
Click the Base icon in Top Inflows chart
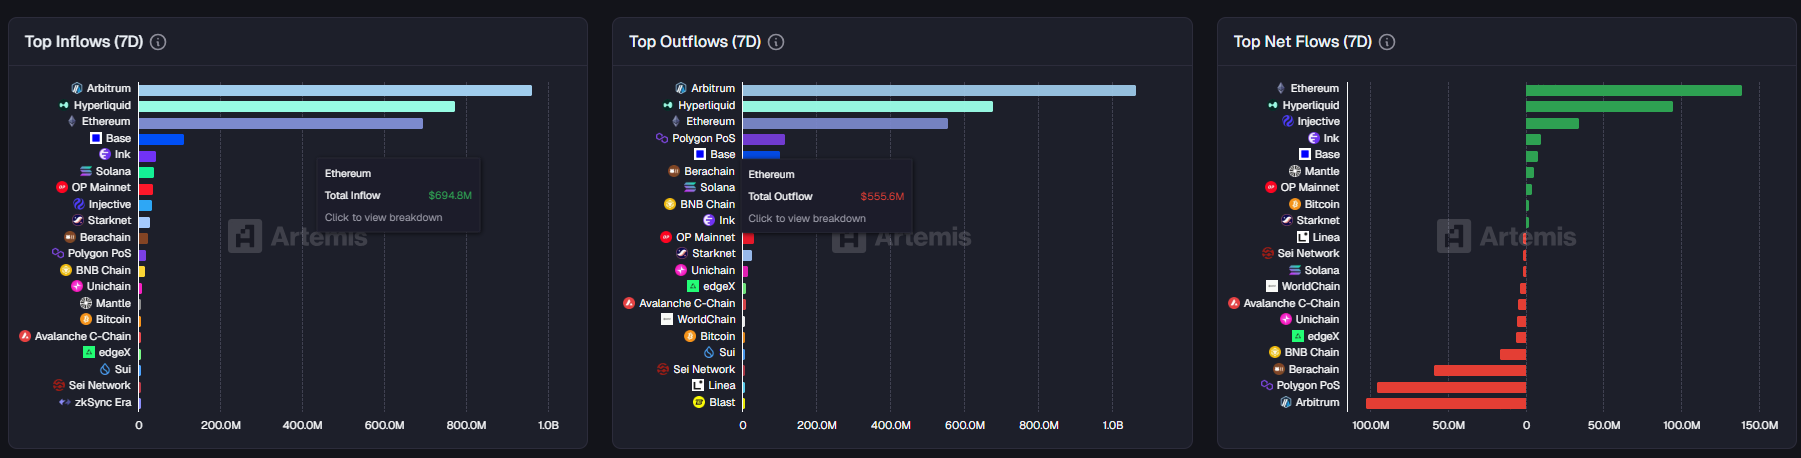click(96, 138)
